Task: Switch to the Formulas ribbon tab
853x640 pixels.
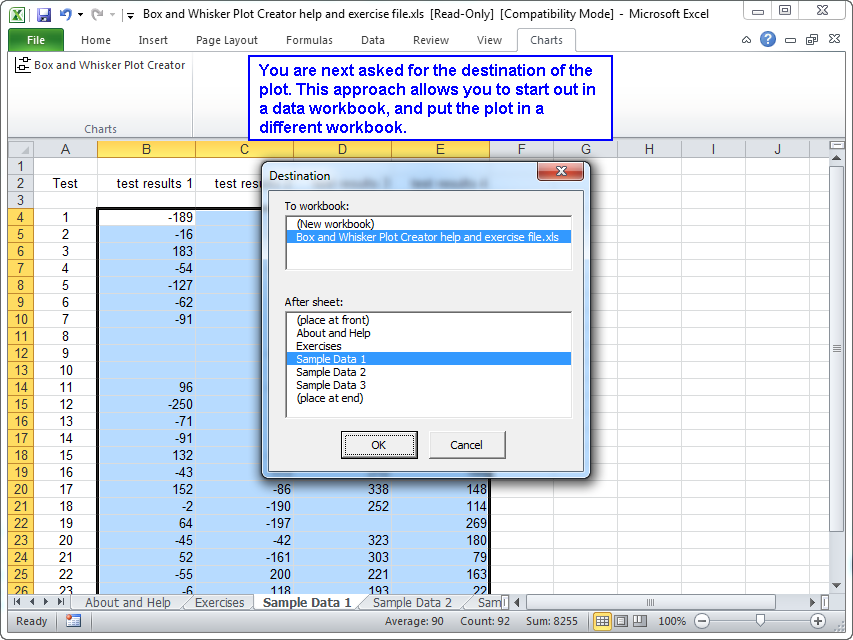Action: [x=309, y=40]
